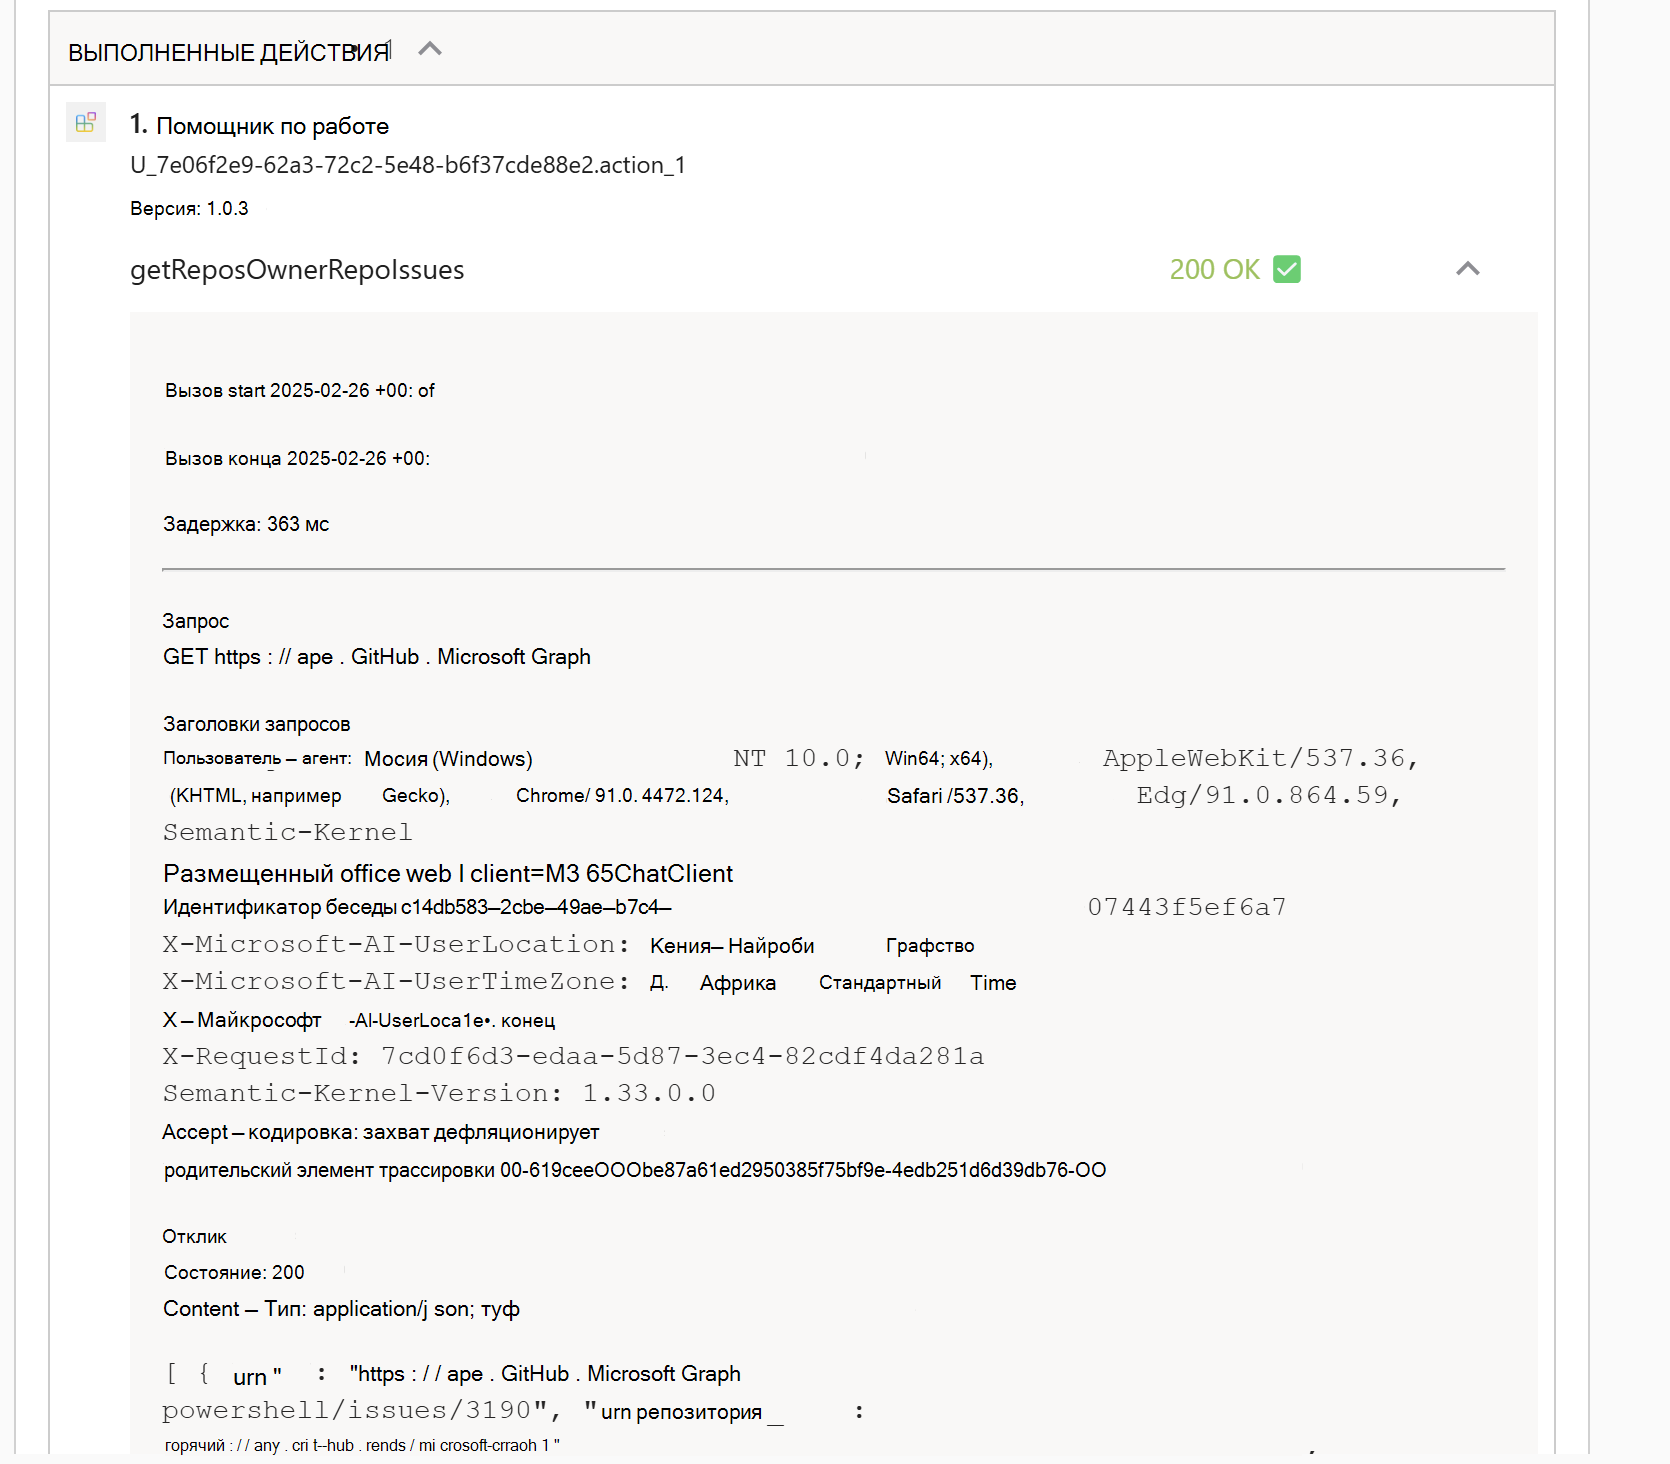1670x1464 pixels.
Task: Collapse the getReposOwnerRepoIssues details section
Action: click(x=1467, y=268)
